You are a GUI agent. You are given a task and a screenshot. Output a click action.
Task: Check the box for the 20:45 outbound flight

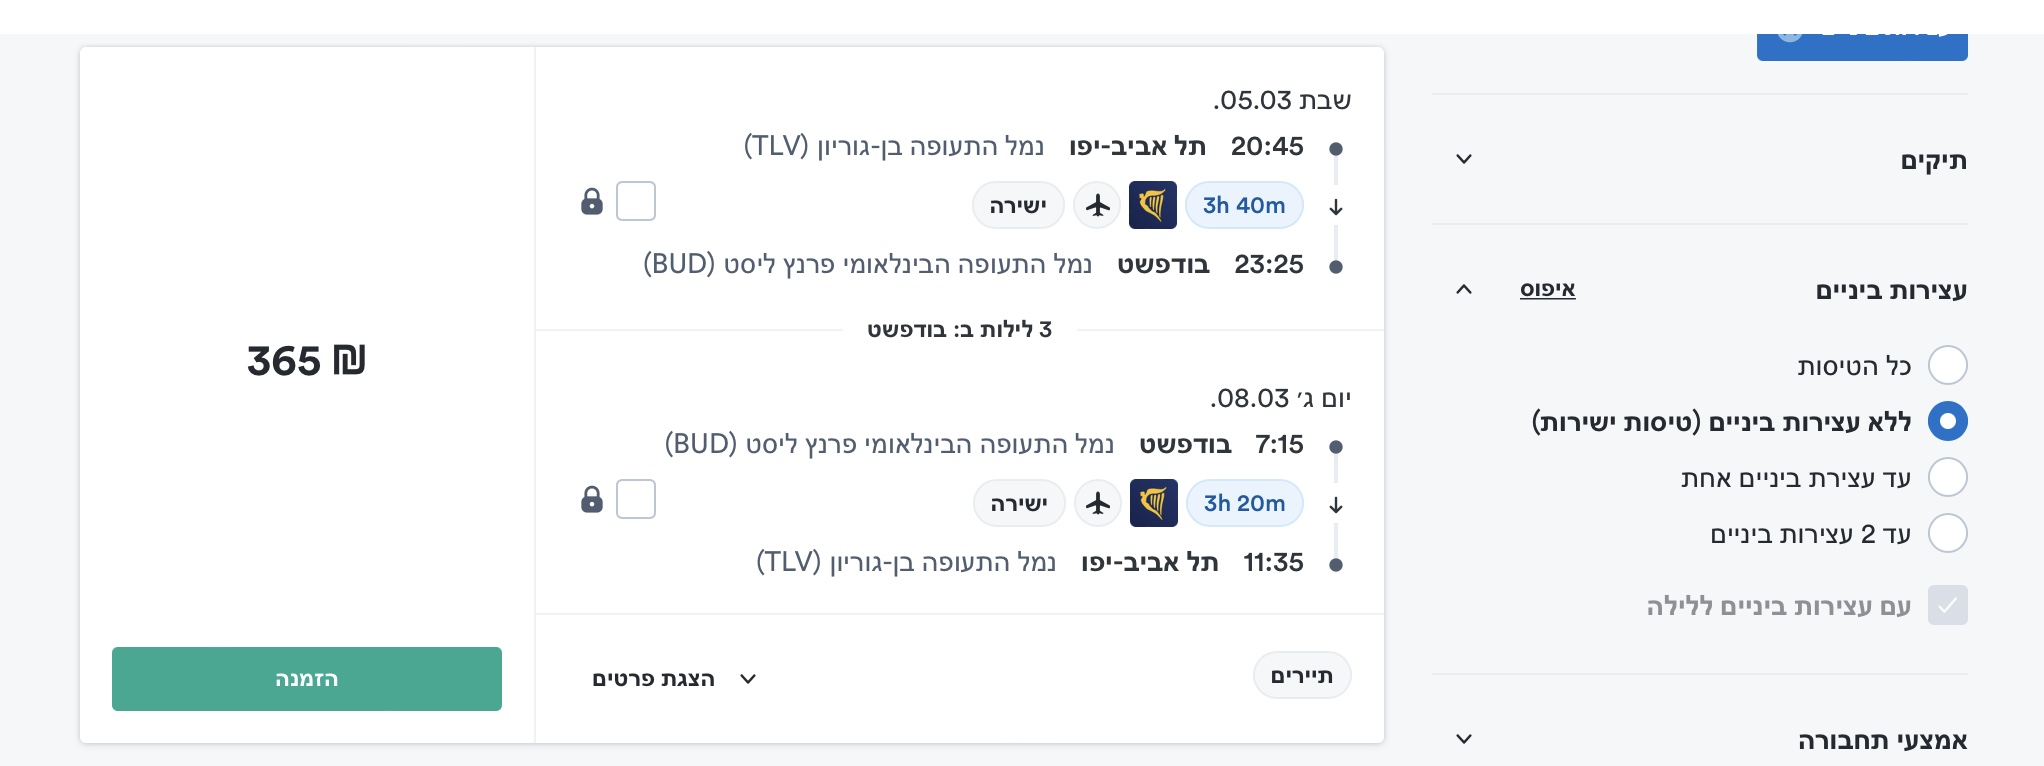636,201
